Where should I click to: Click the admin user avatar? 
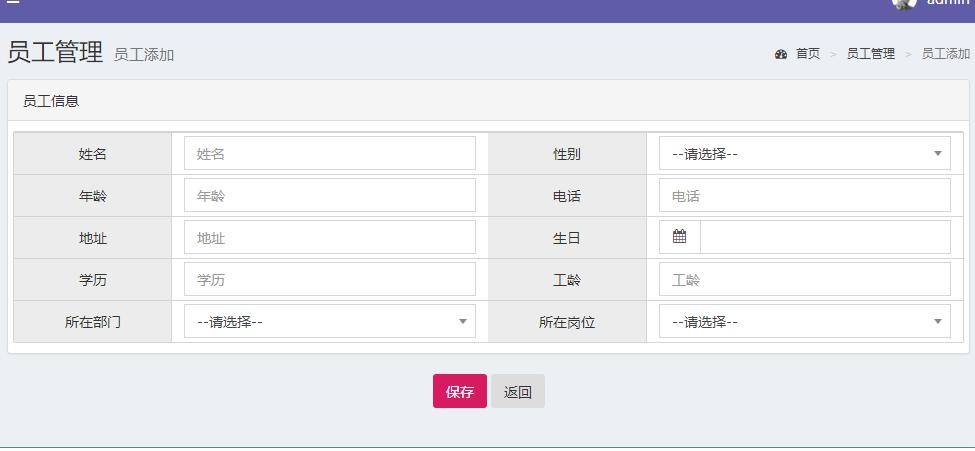tap(904, 3)
